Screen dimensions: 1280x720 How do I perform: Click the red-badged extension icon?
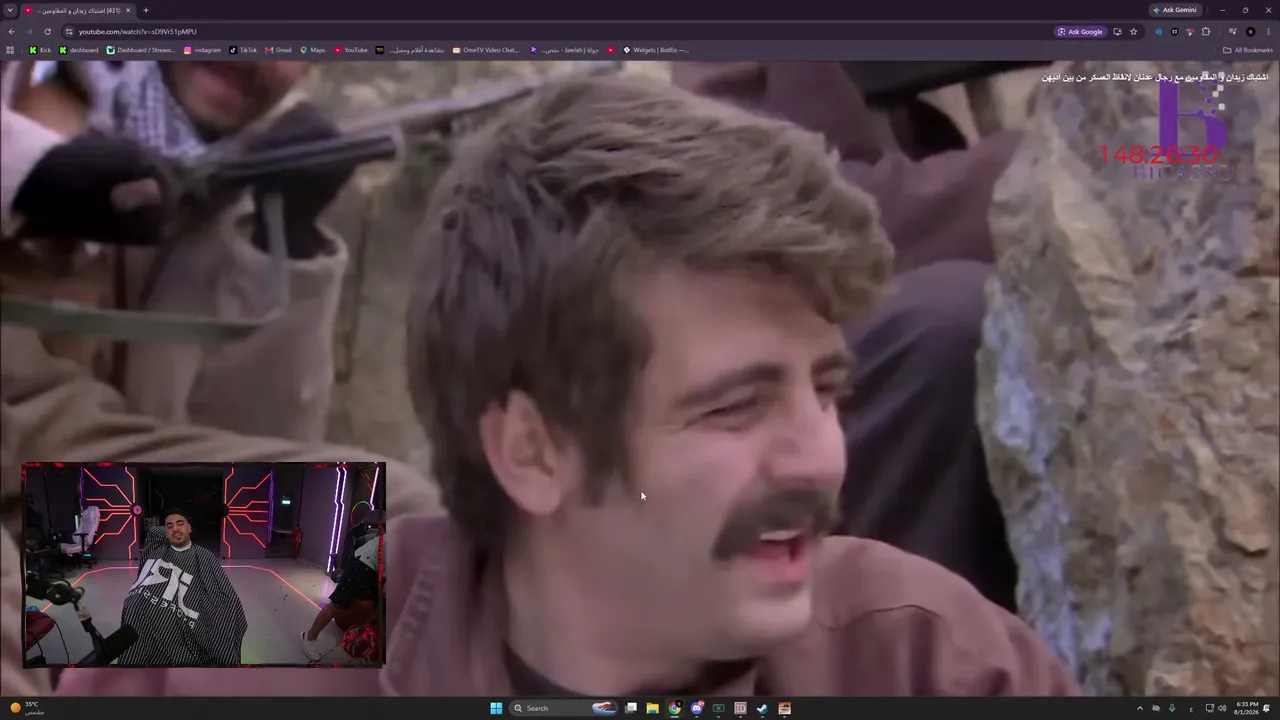[x=1189, y=31]
